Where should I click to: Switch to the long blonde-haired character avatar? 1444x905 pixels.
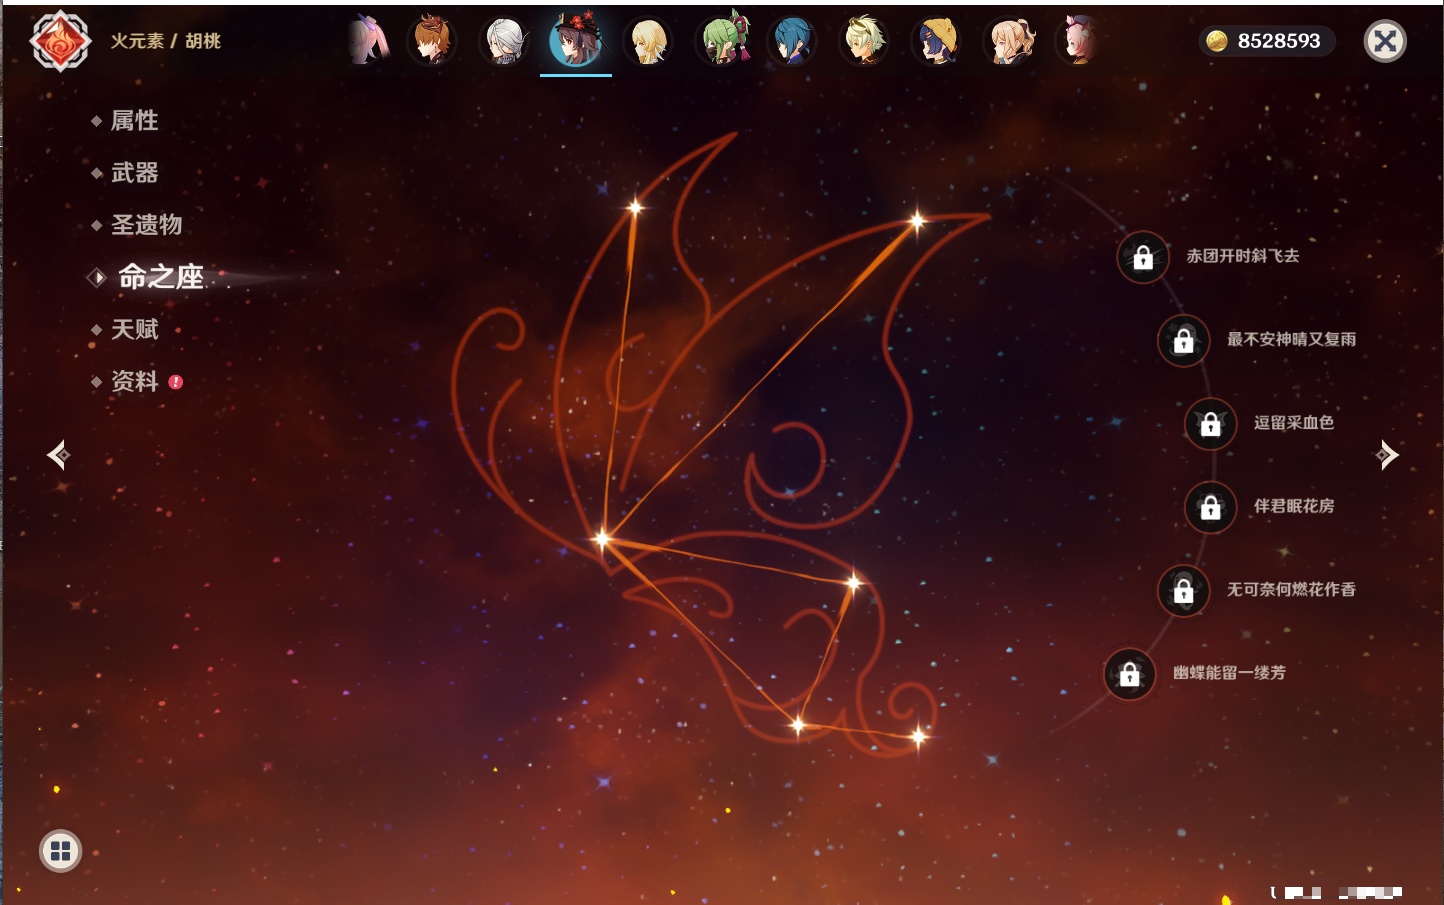648,41
